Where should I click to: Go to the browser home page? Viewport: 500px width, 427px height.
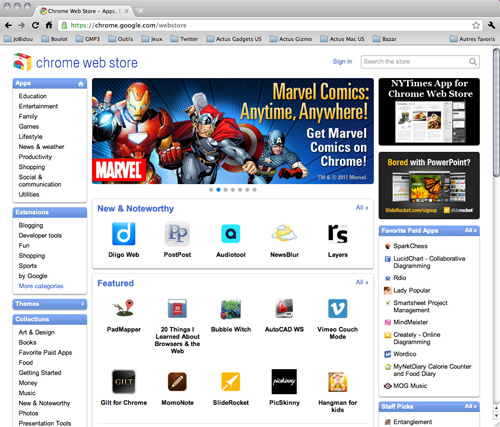(x=49, y=25)
